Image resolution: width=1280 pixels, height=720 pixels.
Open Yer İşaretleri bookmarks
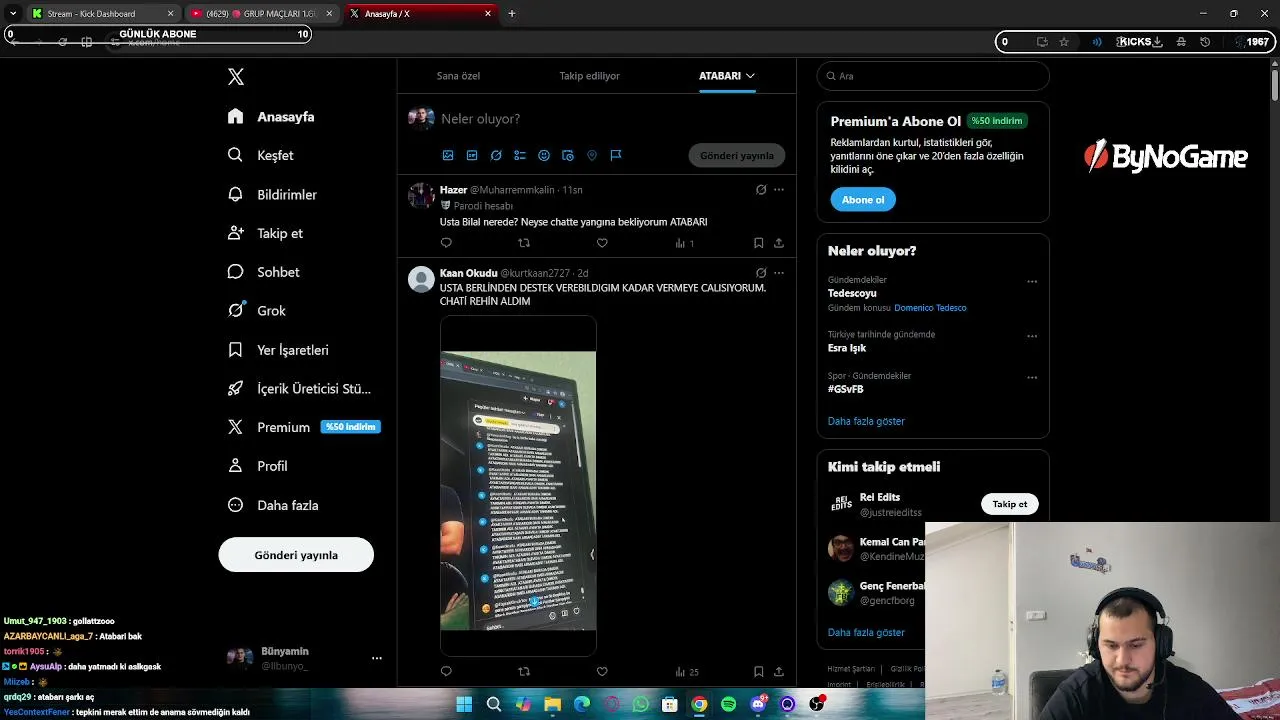click(278, 350)
